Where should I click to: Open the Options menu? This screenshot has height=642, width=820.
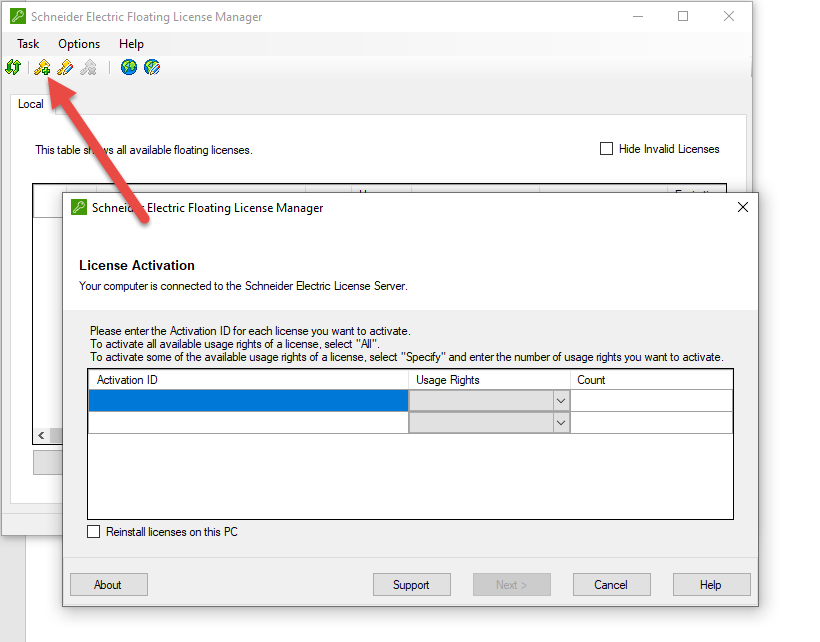click(x=79, y=44)
